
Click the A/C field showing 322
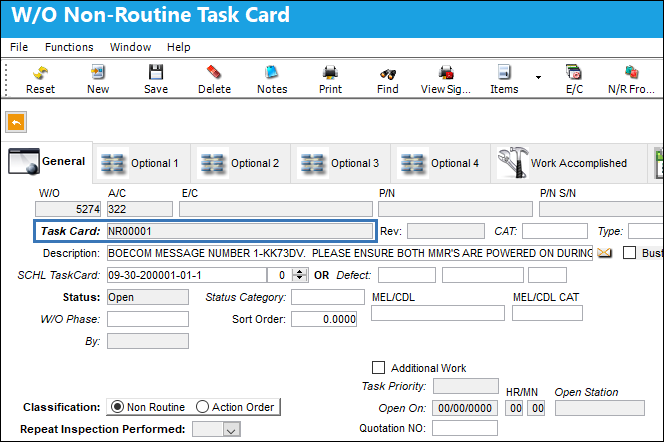pyautogui.click(x=140, y=209)
